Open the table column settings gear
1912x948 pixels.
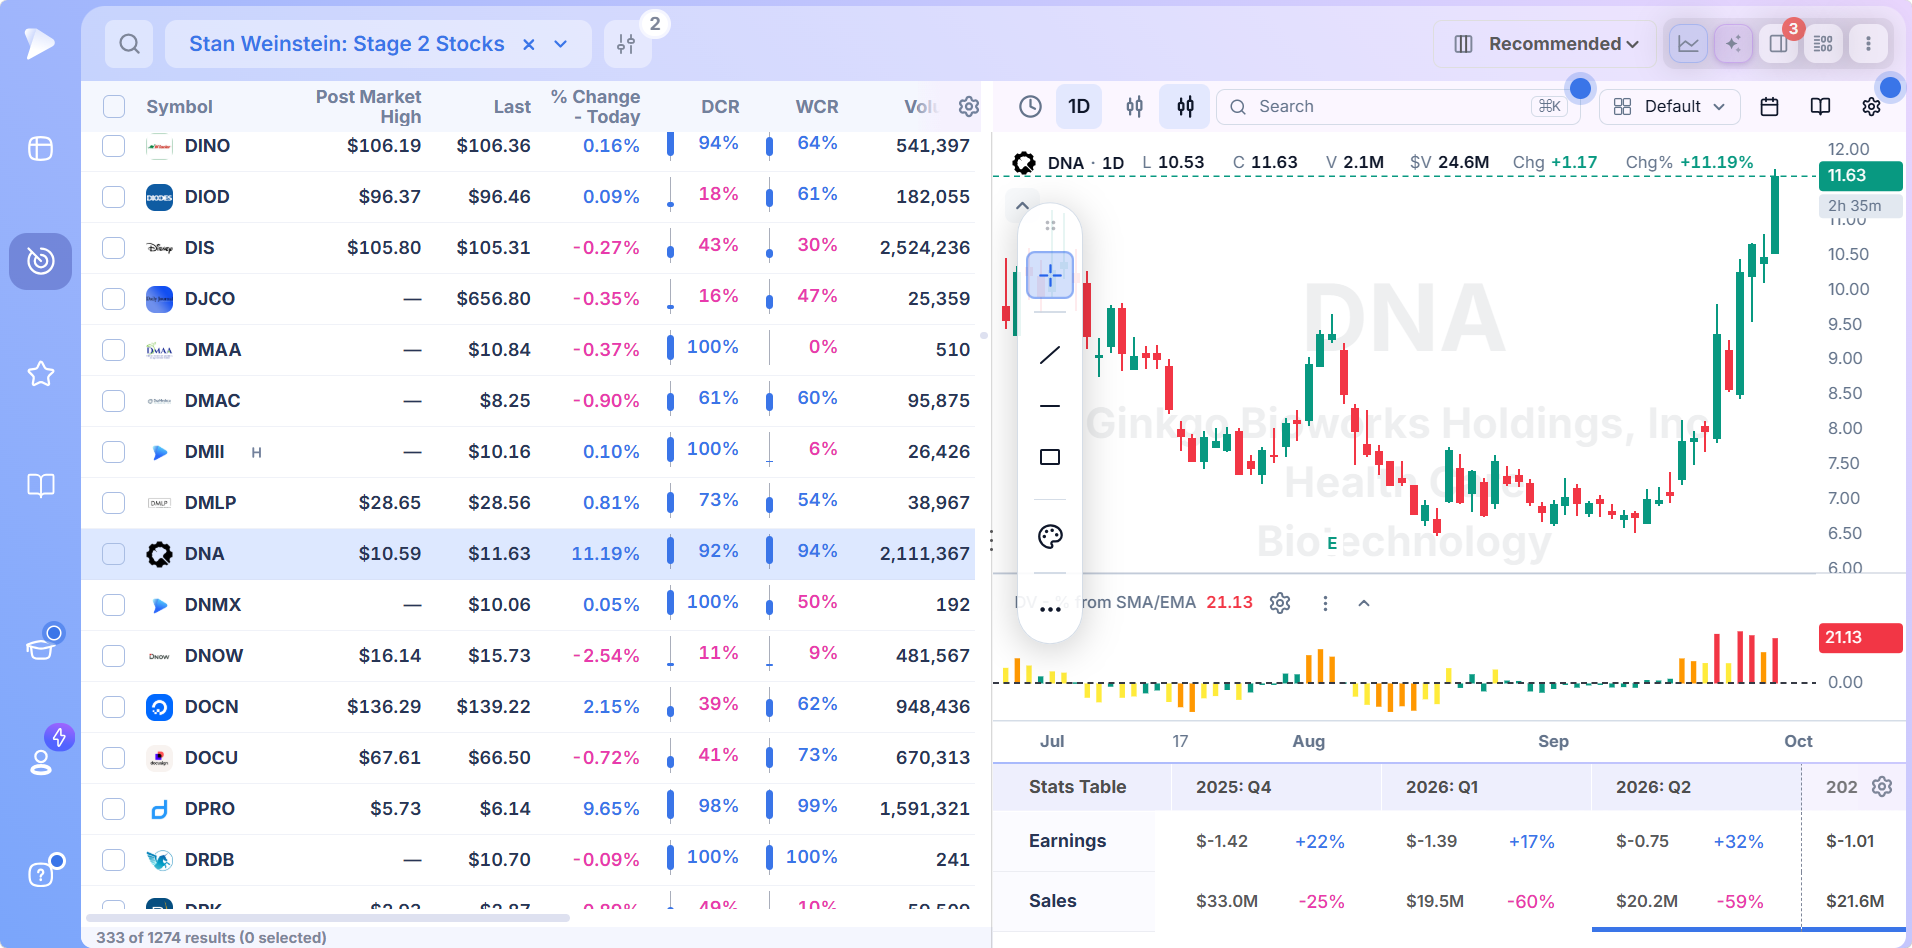point(968,107)
